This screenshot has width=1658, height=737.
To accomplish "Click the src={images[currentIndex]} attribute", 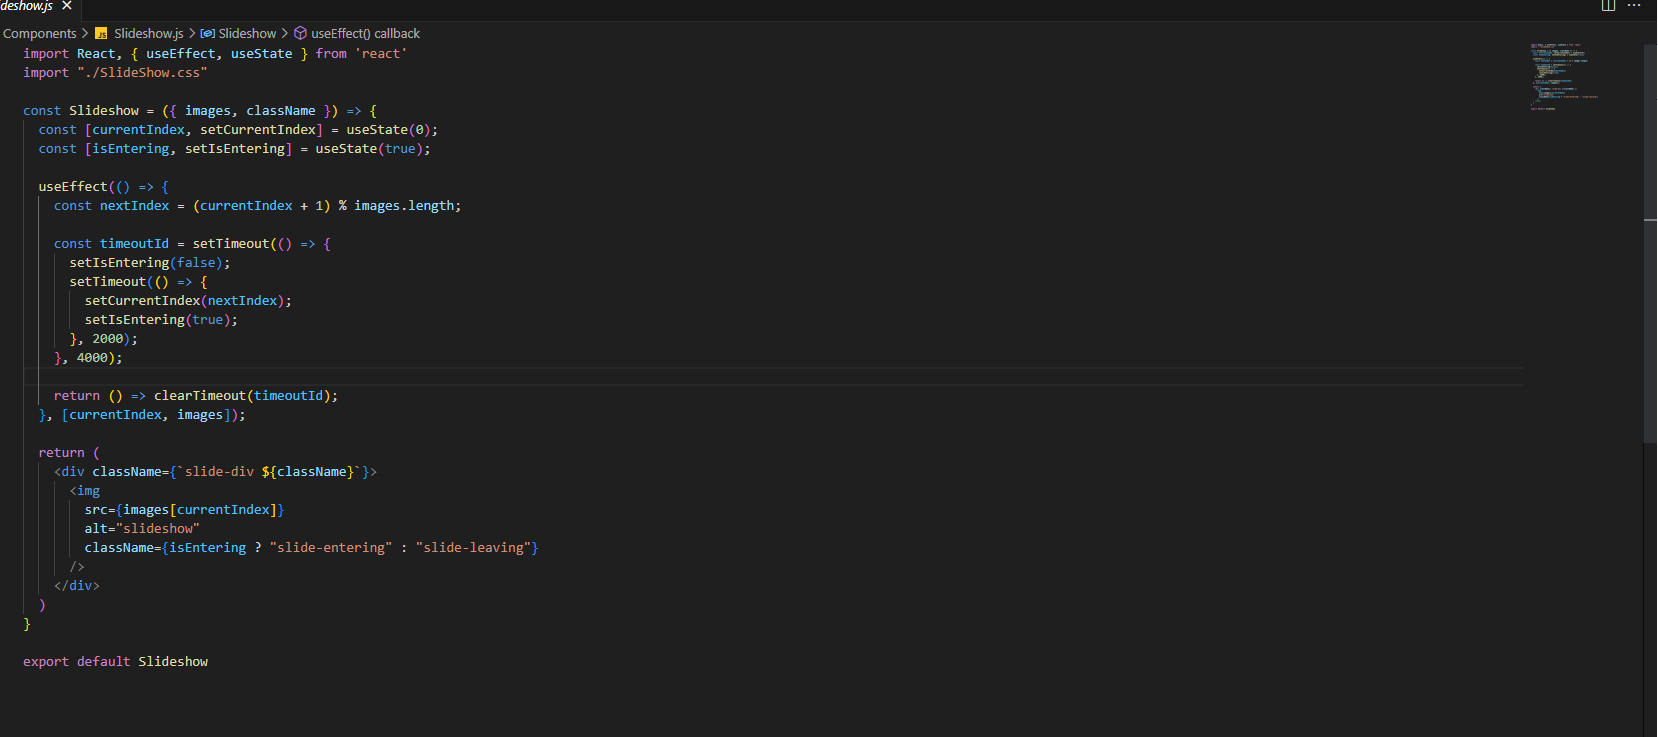I will [184, 510].
